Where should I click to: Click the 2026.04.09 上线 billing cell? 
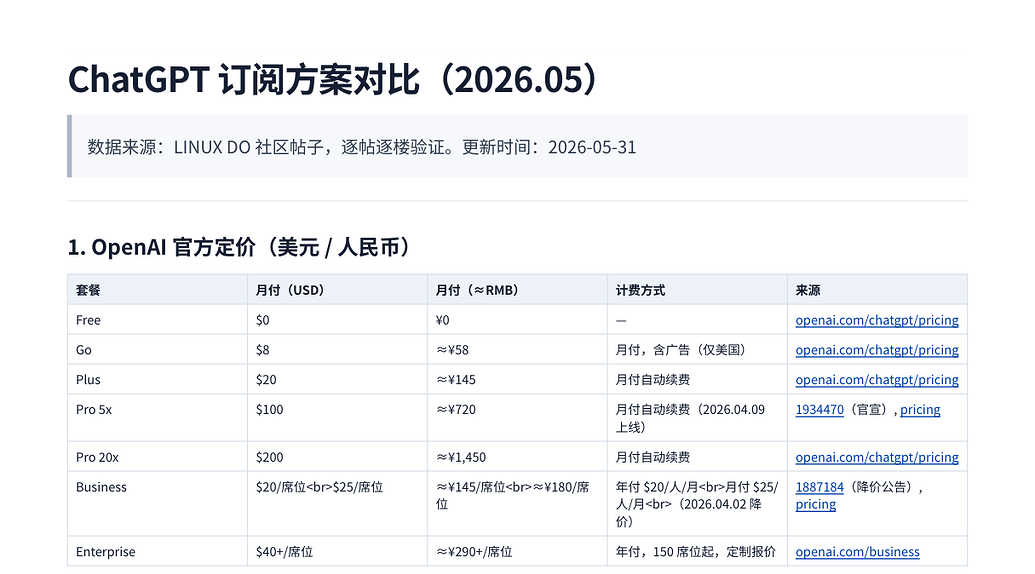click(697, 418)
